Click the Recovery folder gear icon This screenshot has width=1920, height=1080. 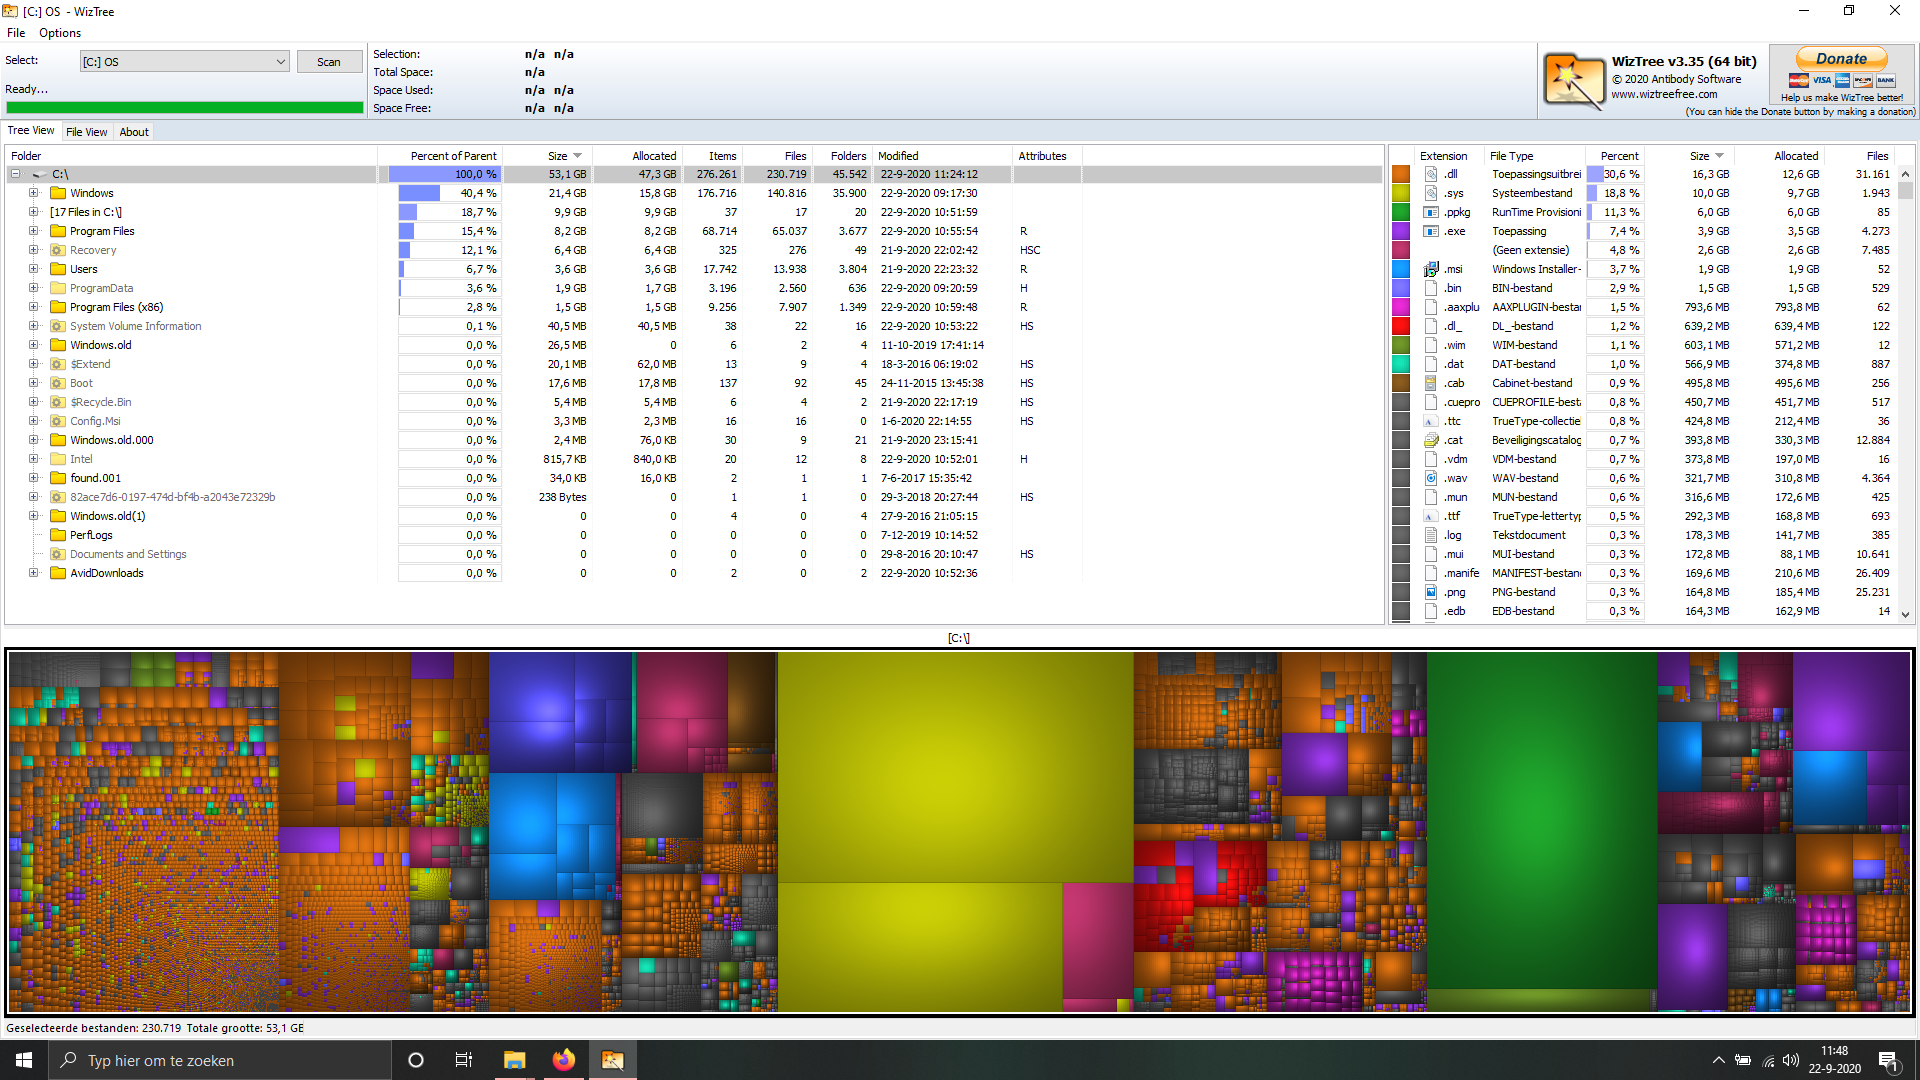(58, 250)
